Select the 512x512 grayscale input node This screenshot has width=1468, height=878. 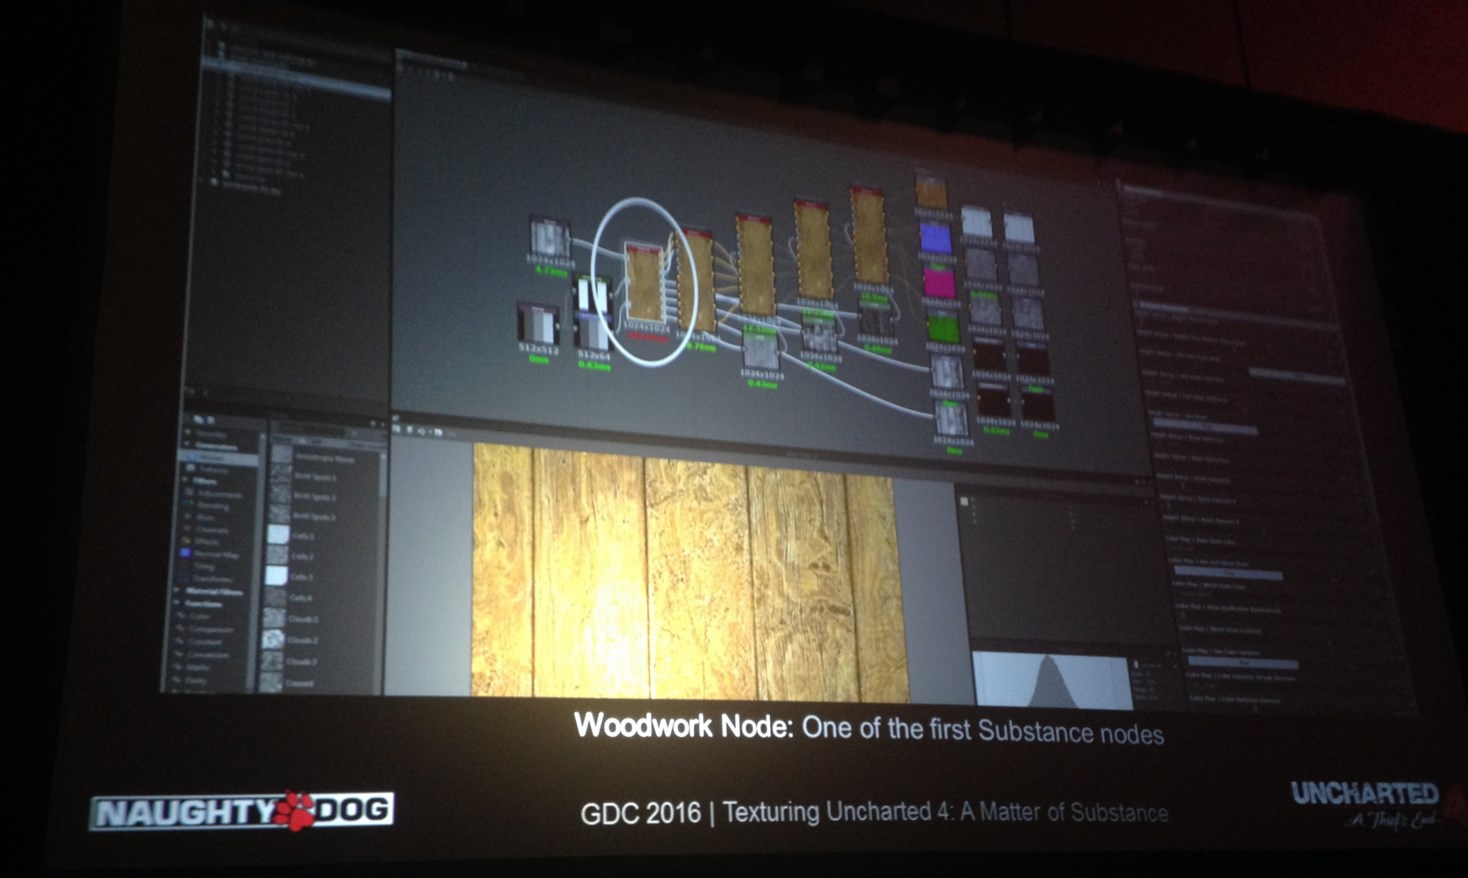click(x=538, y=323)
